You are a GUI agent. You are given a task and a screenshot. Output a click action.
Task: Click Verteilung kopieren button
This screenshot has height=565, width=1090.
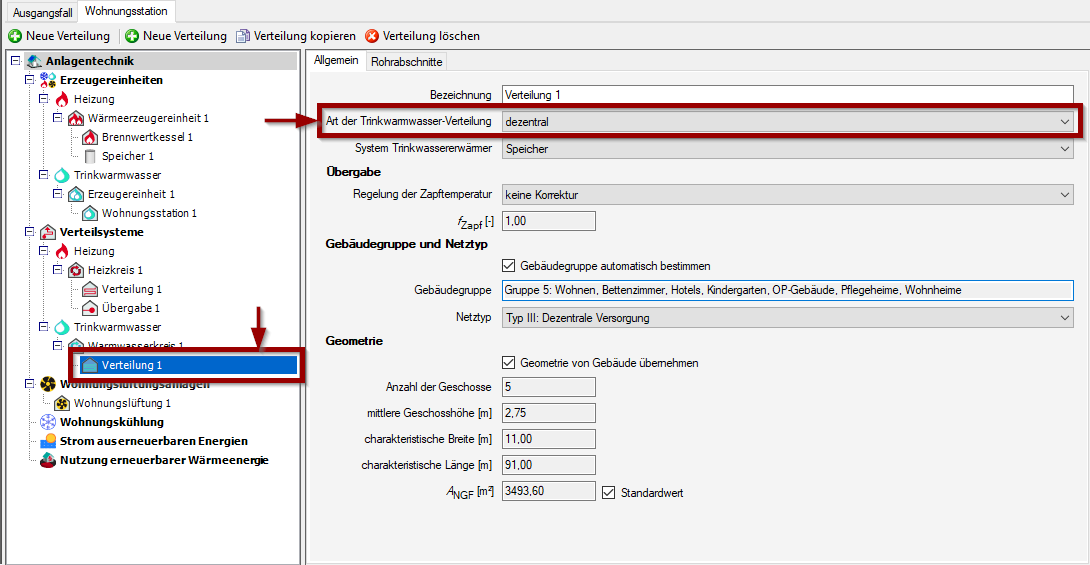click(x=296, y=36)
